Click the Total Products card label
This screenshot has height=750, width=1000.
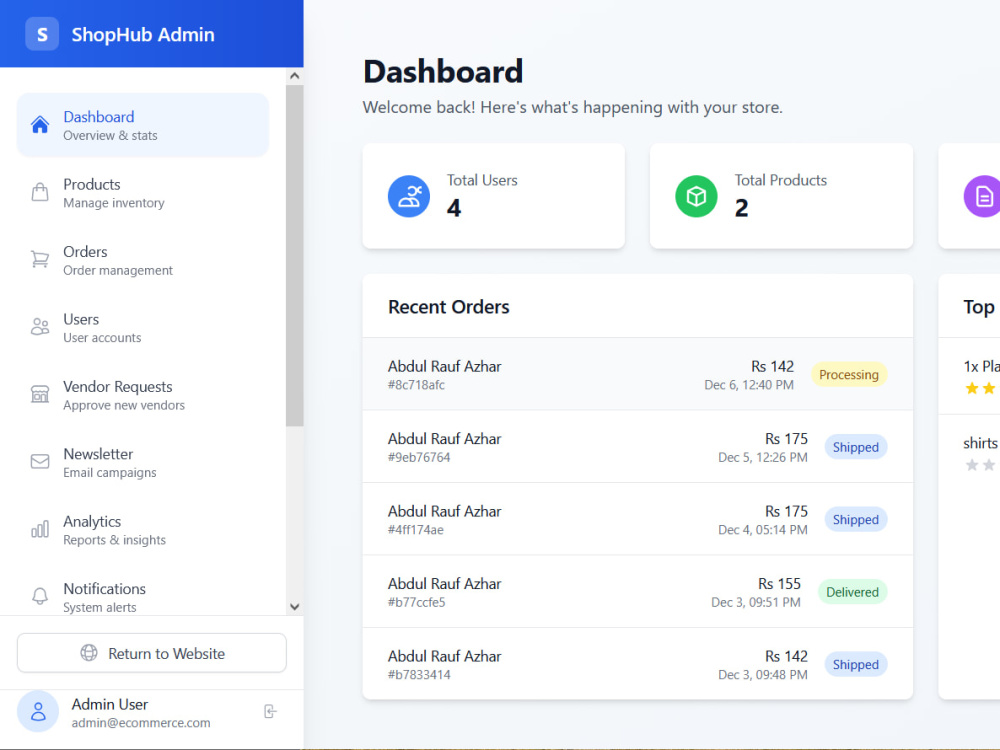(x=781, y=180)
